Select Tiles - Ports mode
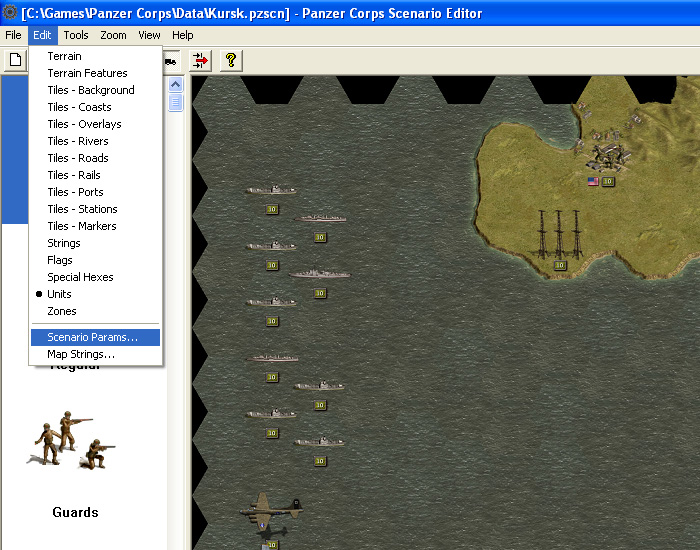 coord(96,192)
